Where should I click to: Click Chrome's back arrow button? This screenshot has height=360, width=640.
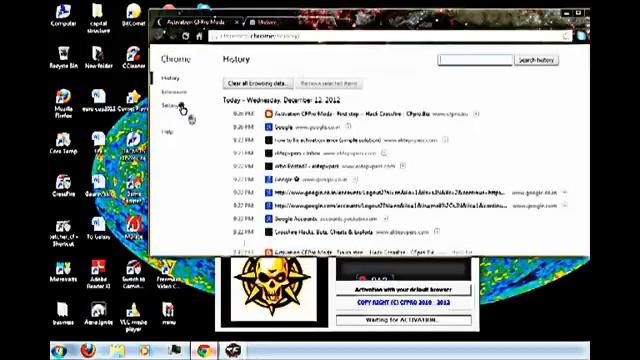[x=158, y=36]
